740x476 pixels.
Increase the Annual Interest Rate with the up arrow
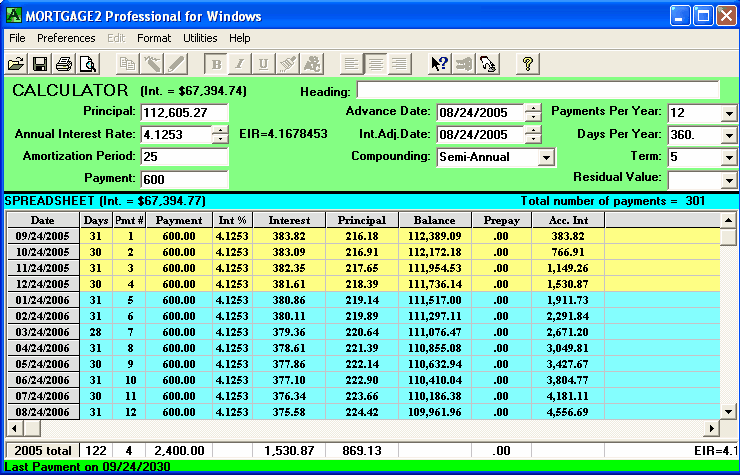point(220,130)
